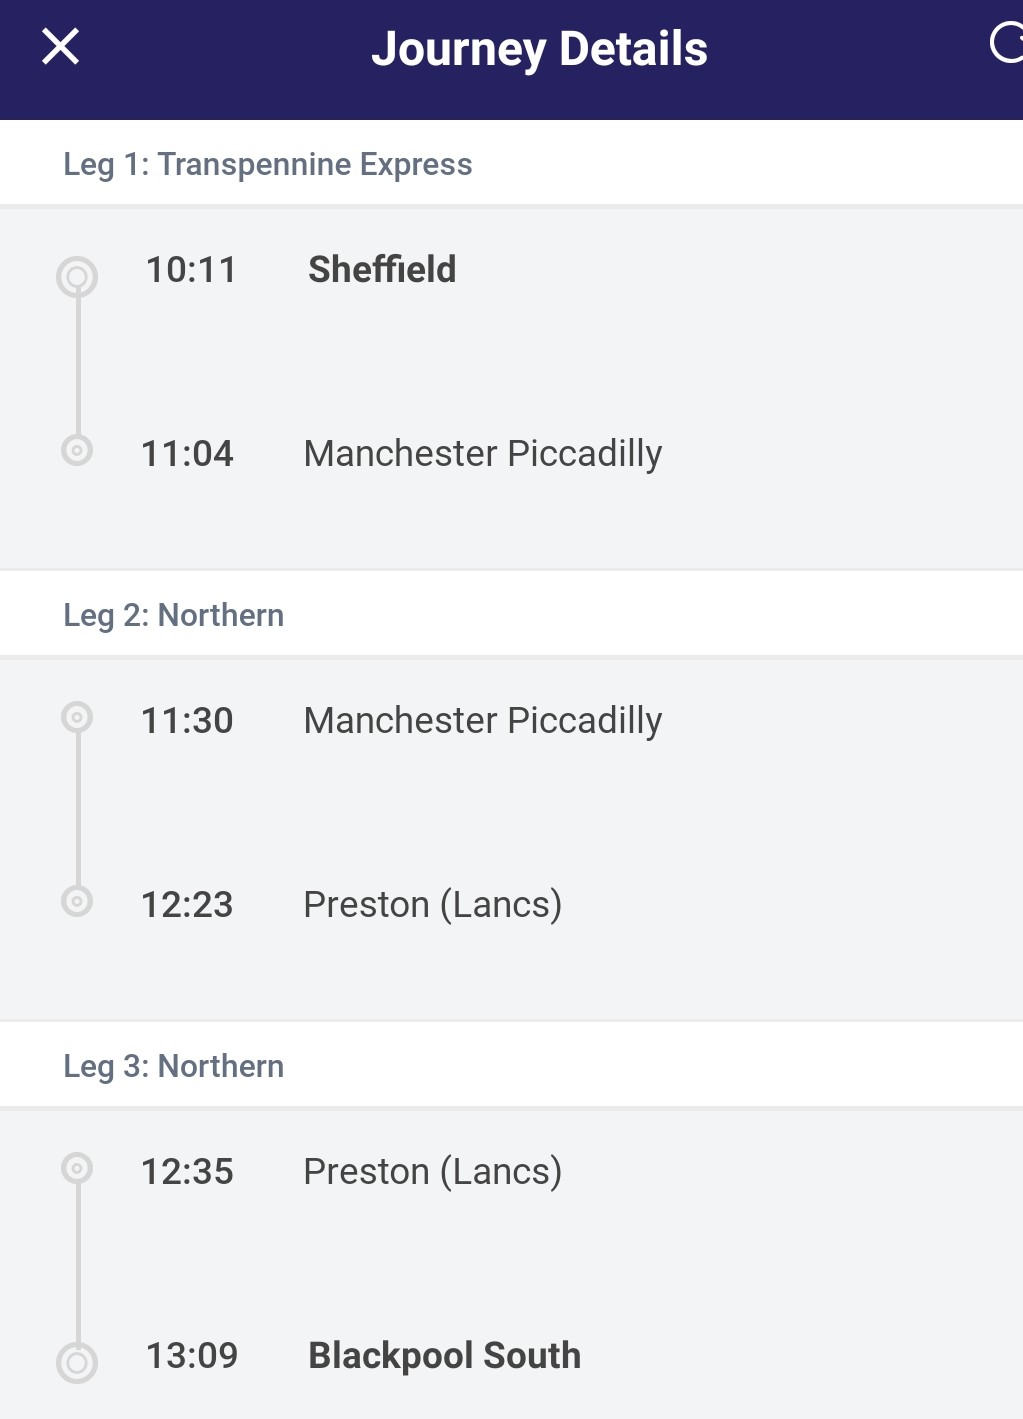
Task: Close the Journey Details screen
Action: click(x=60, y=46)
